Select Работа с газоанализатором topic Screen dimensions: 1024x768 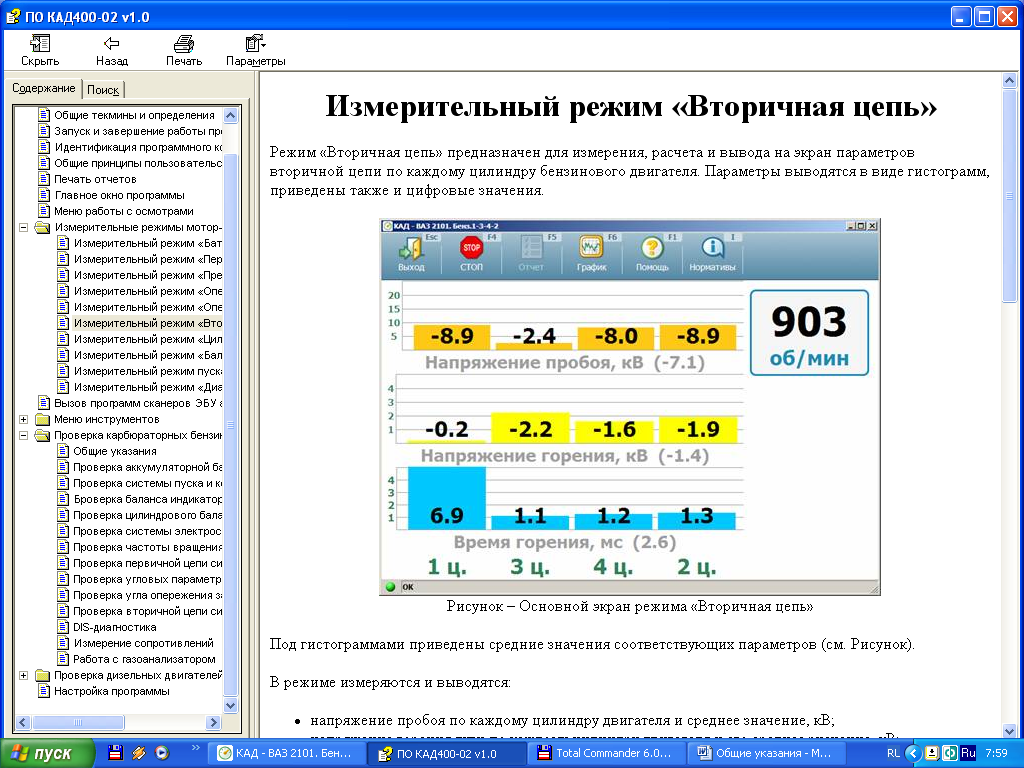coord(144,659)
